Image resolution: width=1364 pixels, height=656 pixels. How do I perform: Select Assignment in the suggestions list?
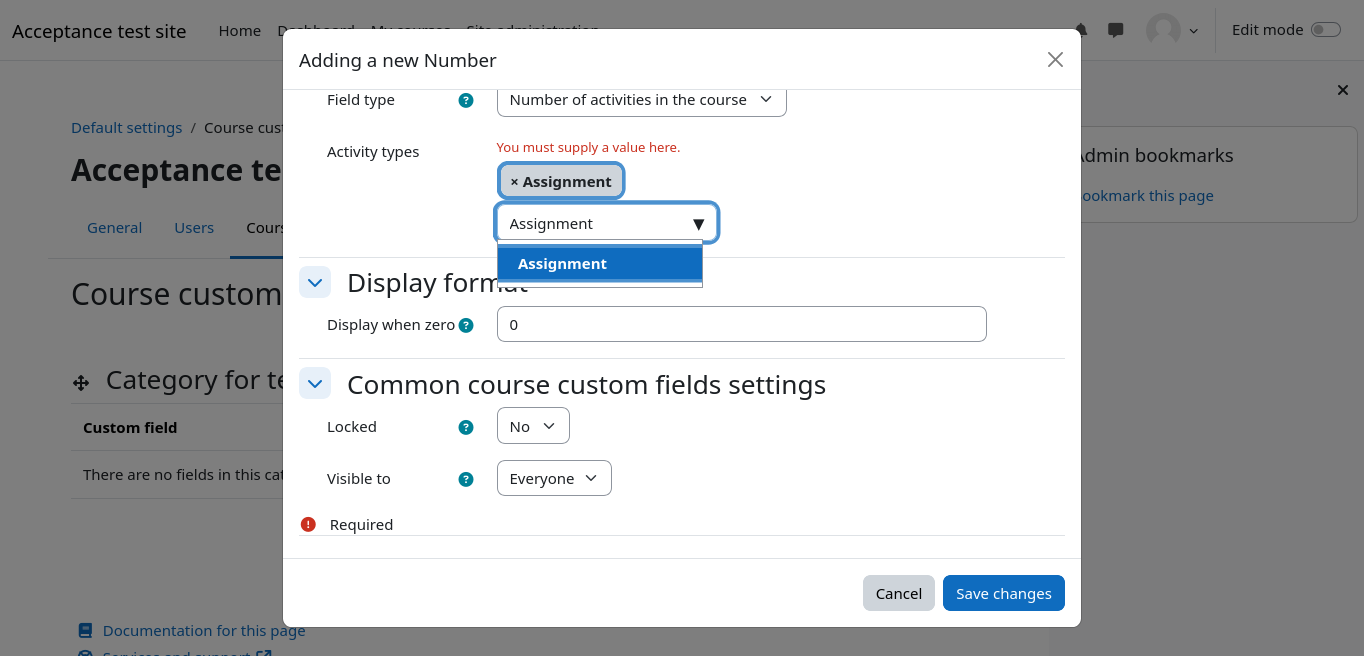600,264
